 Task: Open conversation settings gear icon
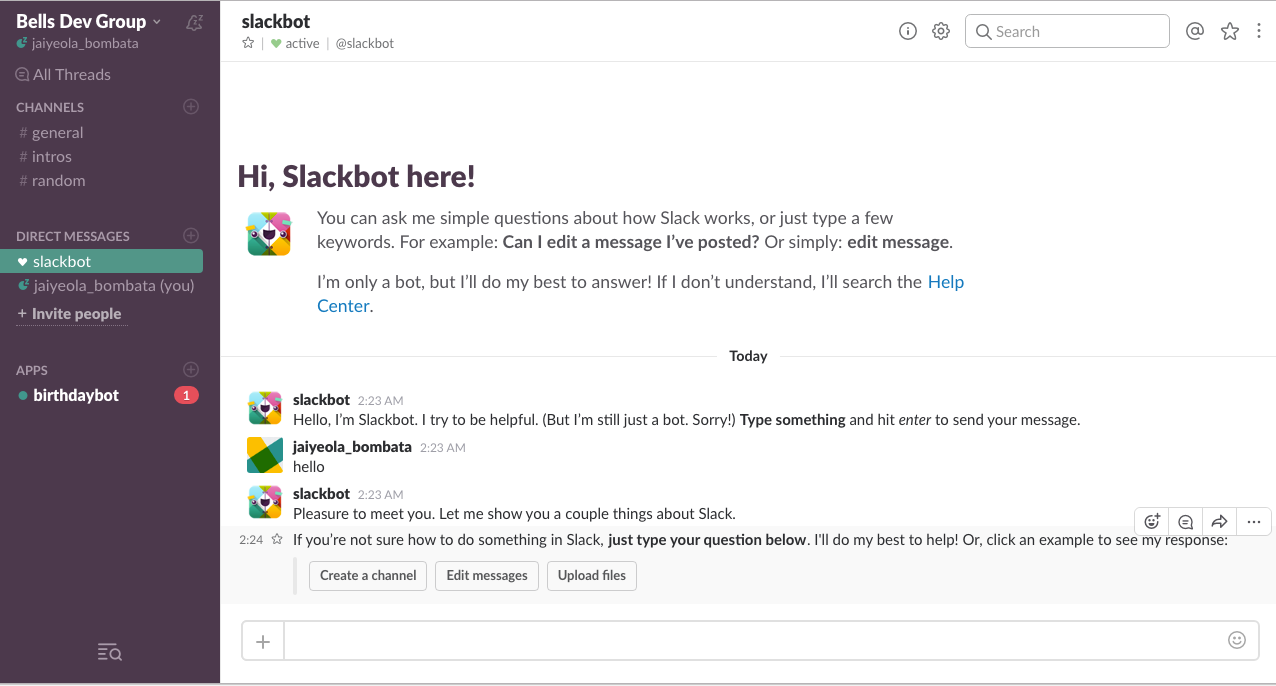[941, 31]
